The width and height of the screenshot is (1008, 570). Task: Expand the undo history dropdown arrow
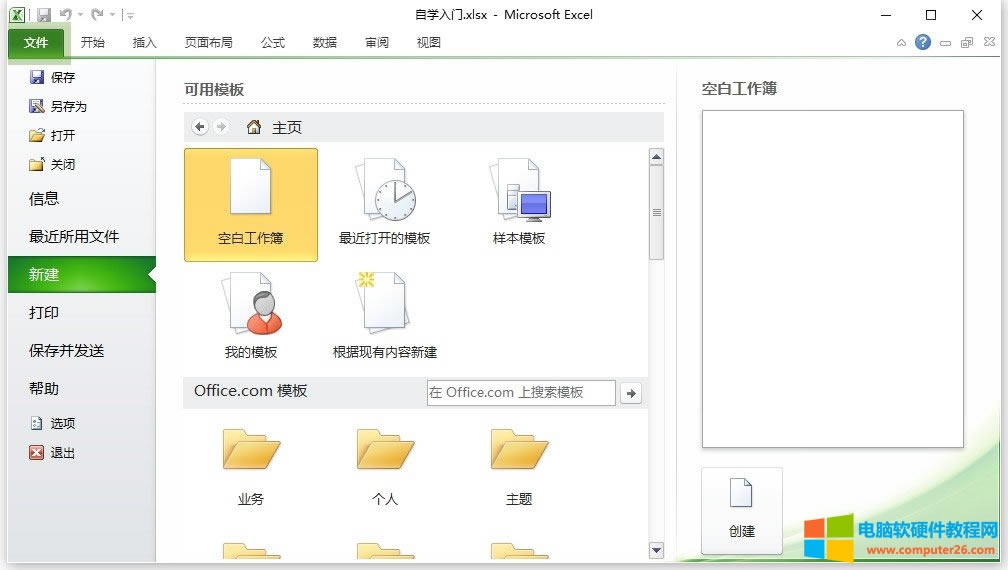(x=81, y=16)
